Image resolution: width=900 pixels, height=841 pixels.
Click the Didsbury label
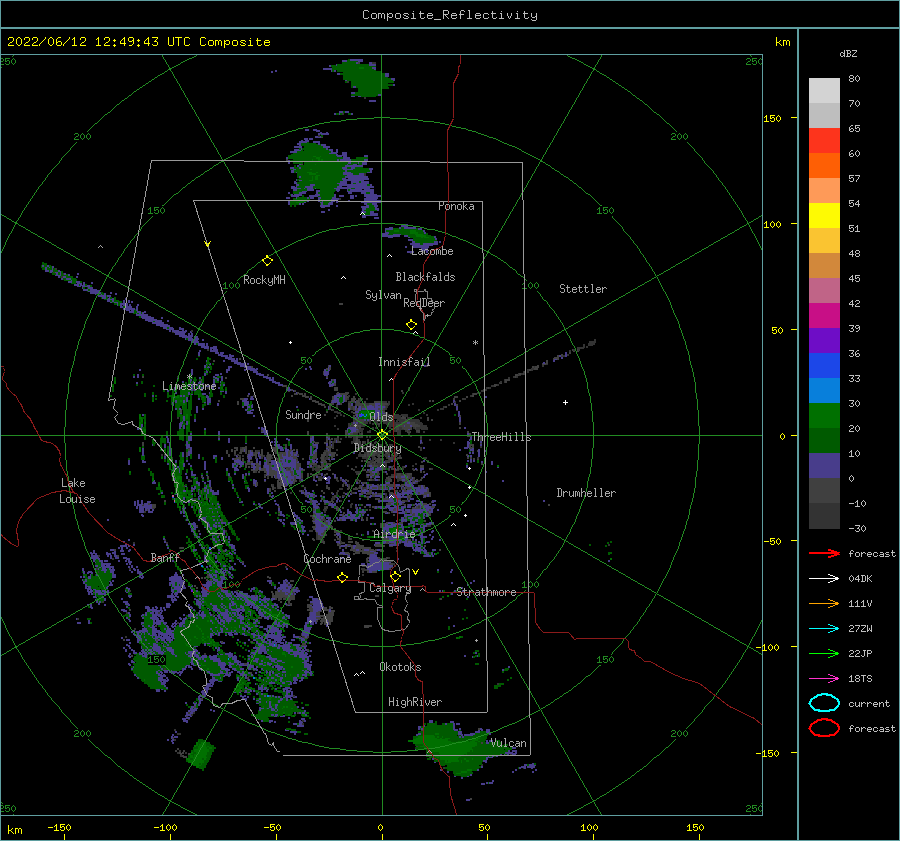(377, 448)
